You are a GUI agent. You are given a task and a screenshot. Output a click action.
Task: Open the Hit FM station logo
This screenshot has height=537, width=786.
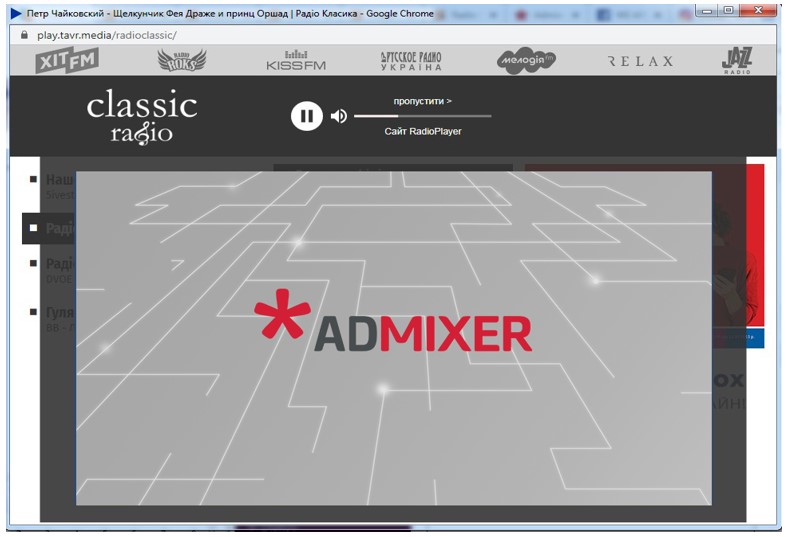[x=67, y=60]
